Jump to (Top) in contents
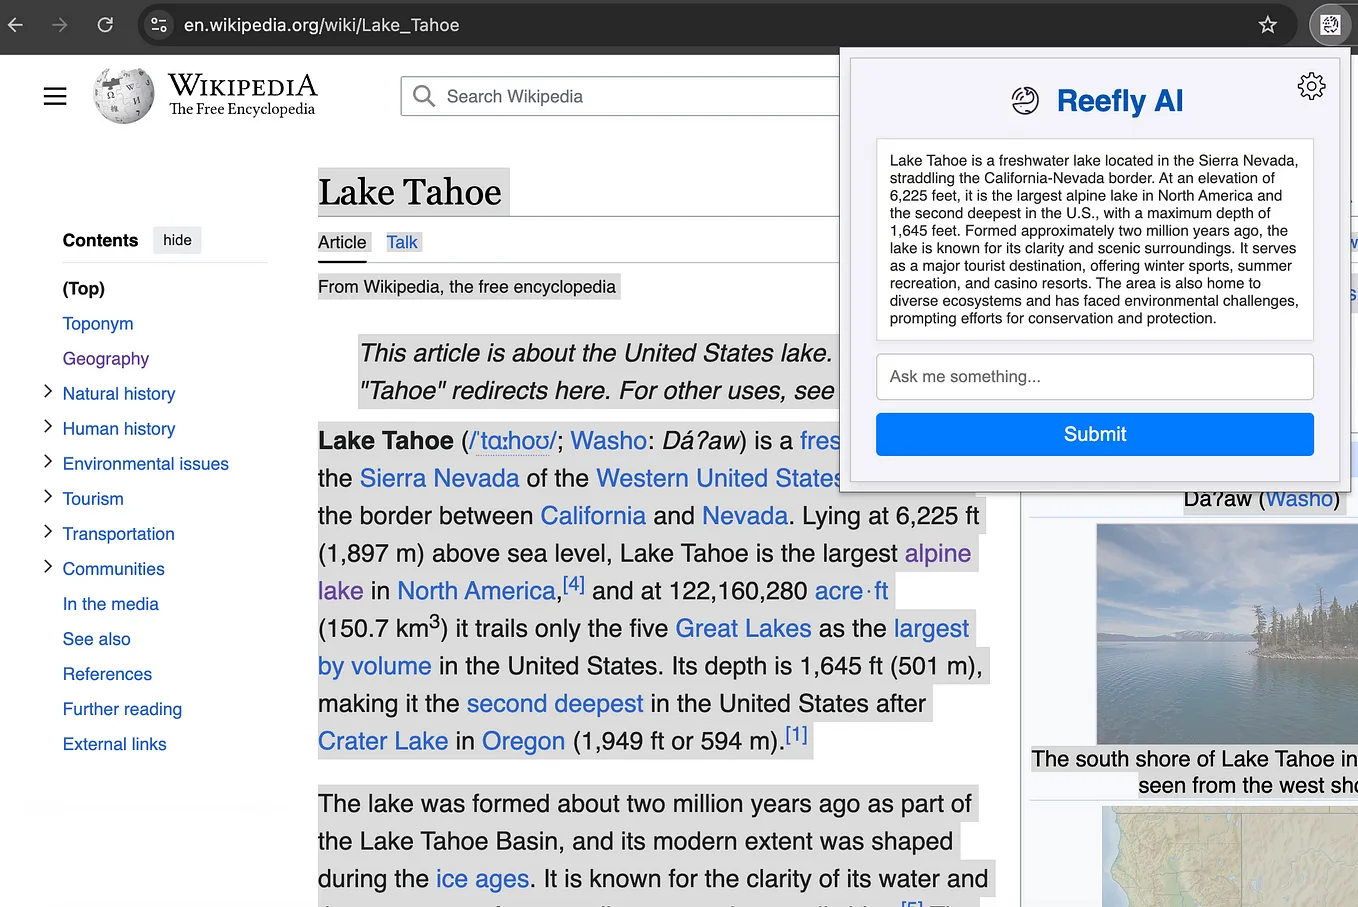 (84, 289)
